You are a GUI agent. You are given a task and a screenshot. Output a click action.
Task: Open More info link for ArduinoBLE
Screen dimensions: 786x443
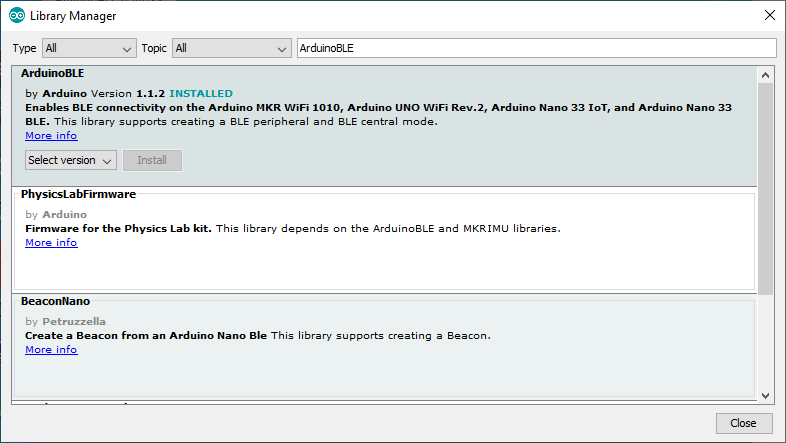tap(51, 136)
